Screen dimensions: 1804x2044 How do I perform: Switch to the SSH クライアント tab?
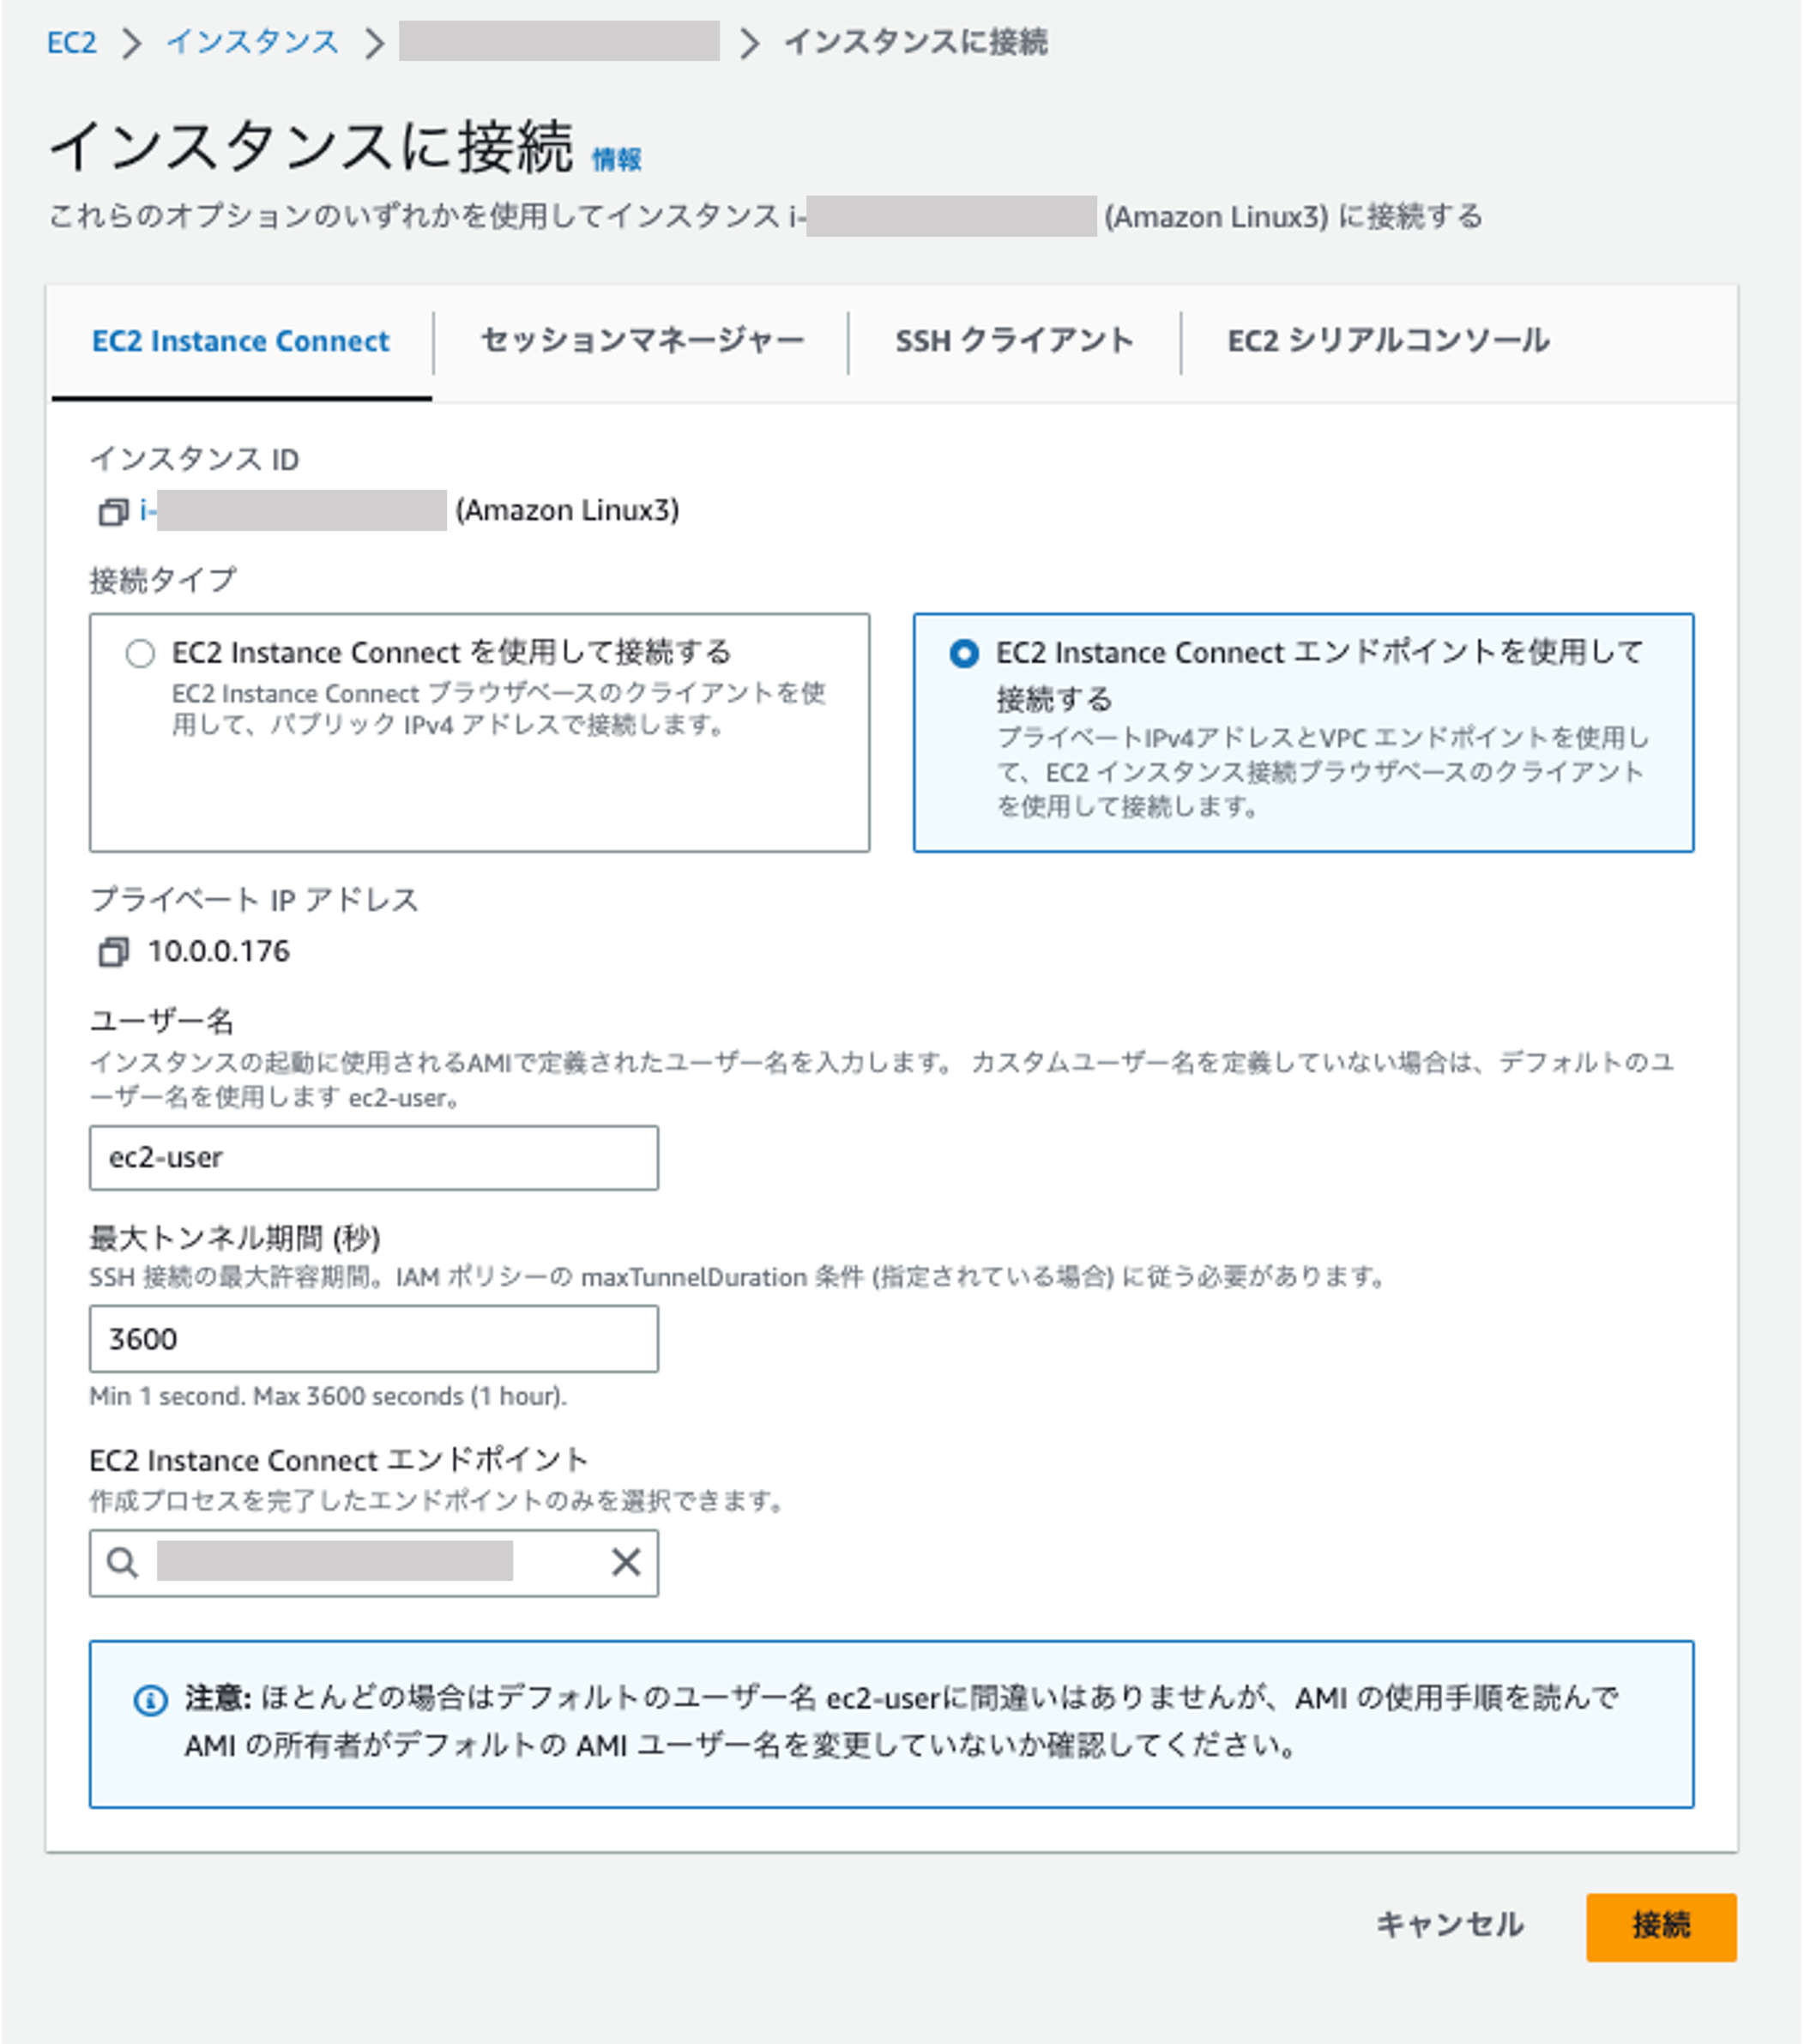pyautogui.click(x=1013, y=340)
